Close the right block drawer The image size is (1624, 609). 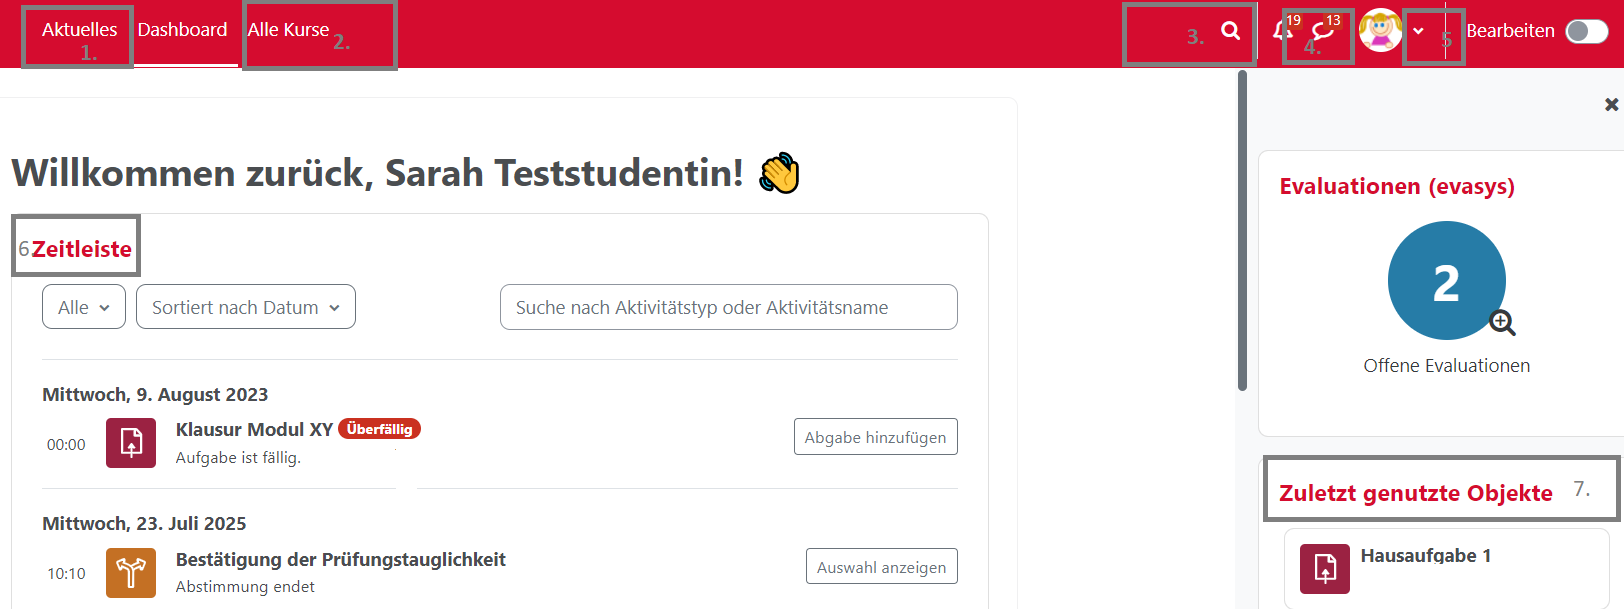pyautogui.click(x=1611, y=104)
